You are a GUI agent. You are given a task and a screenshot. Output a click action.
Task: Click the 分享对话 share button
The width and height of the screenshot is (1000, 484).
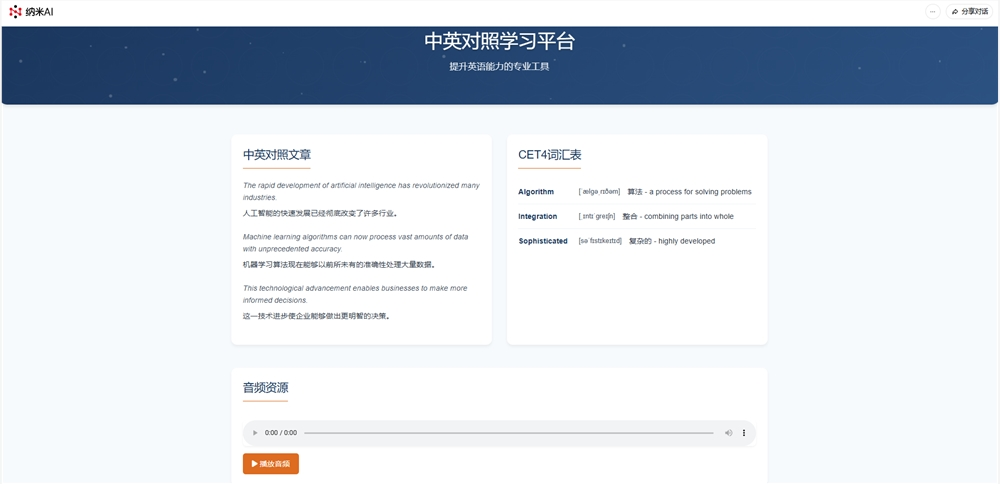pos(969,12)
